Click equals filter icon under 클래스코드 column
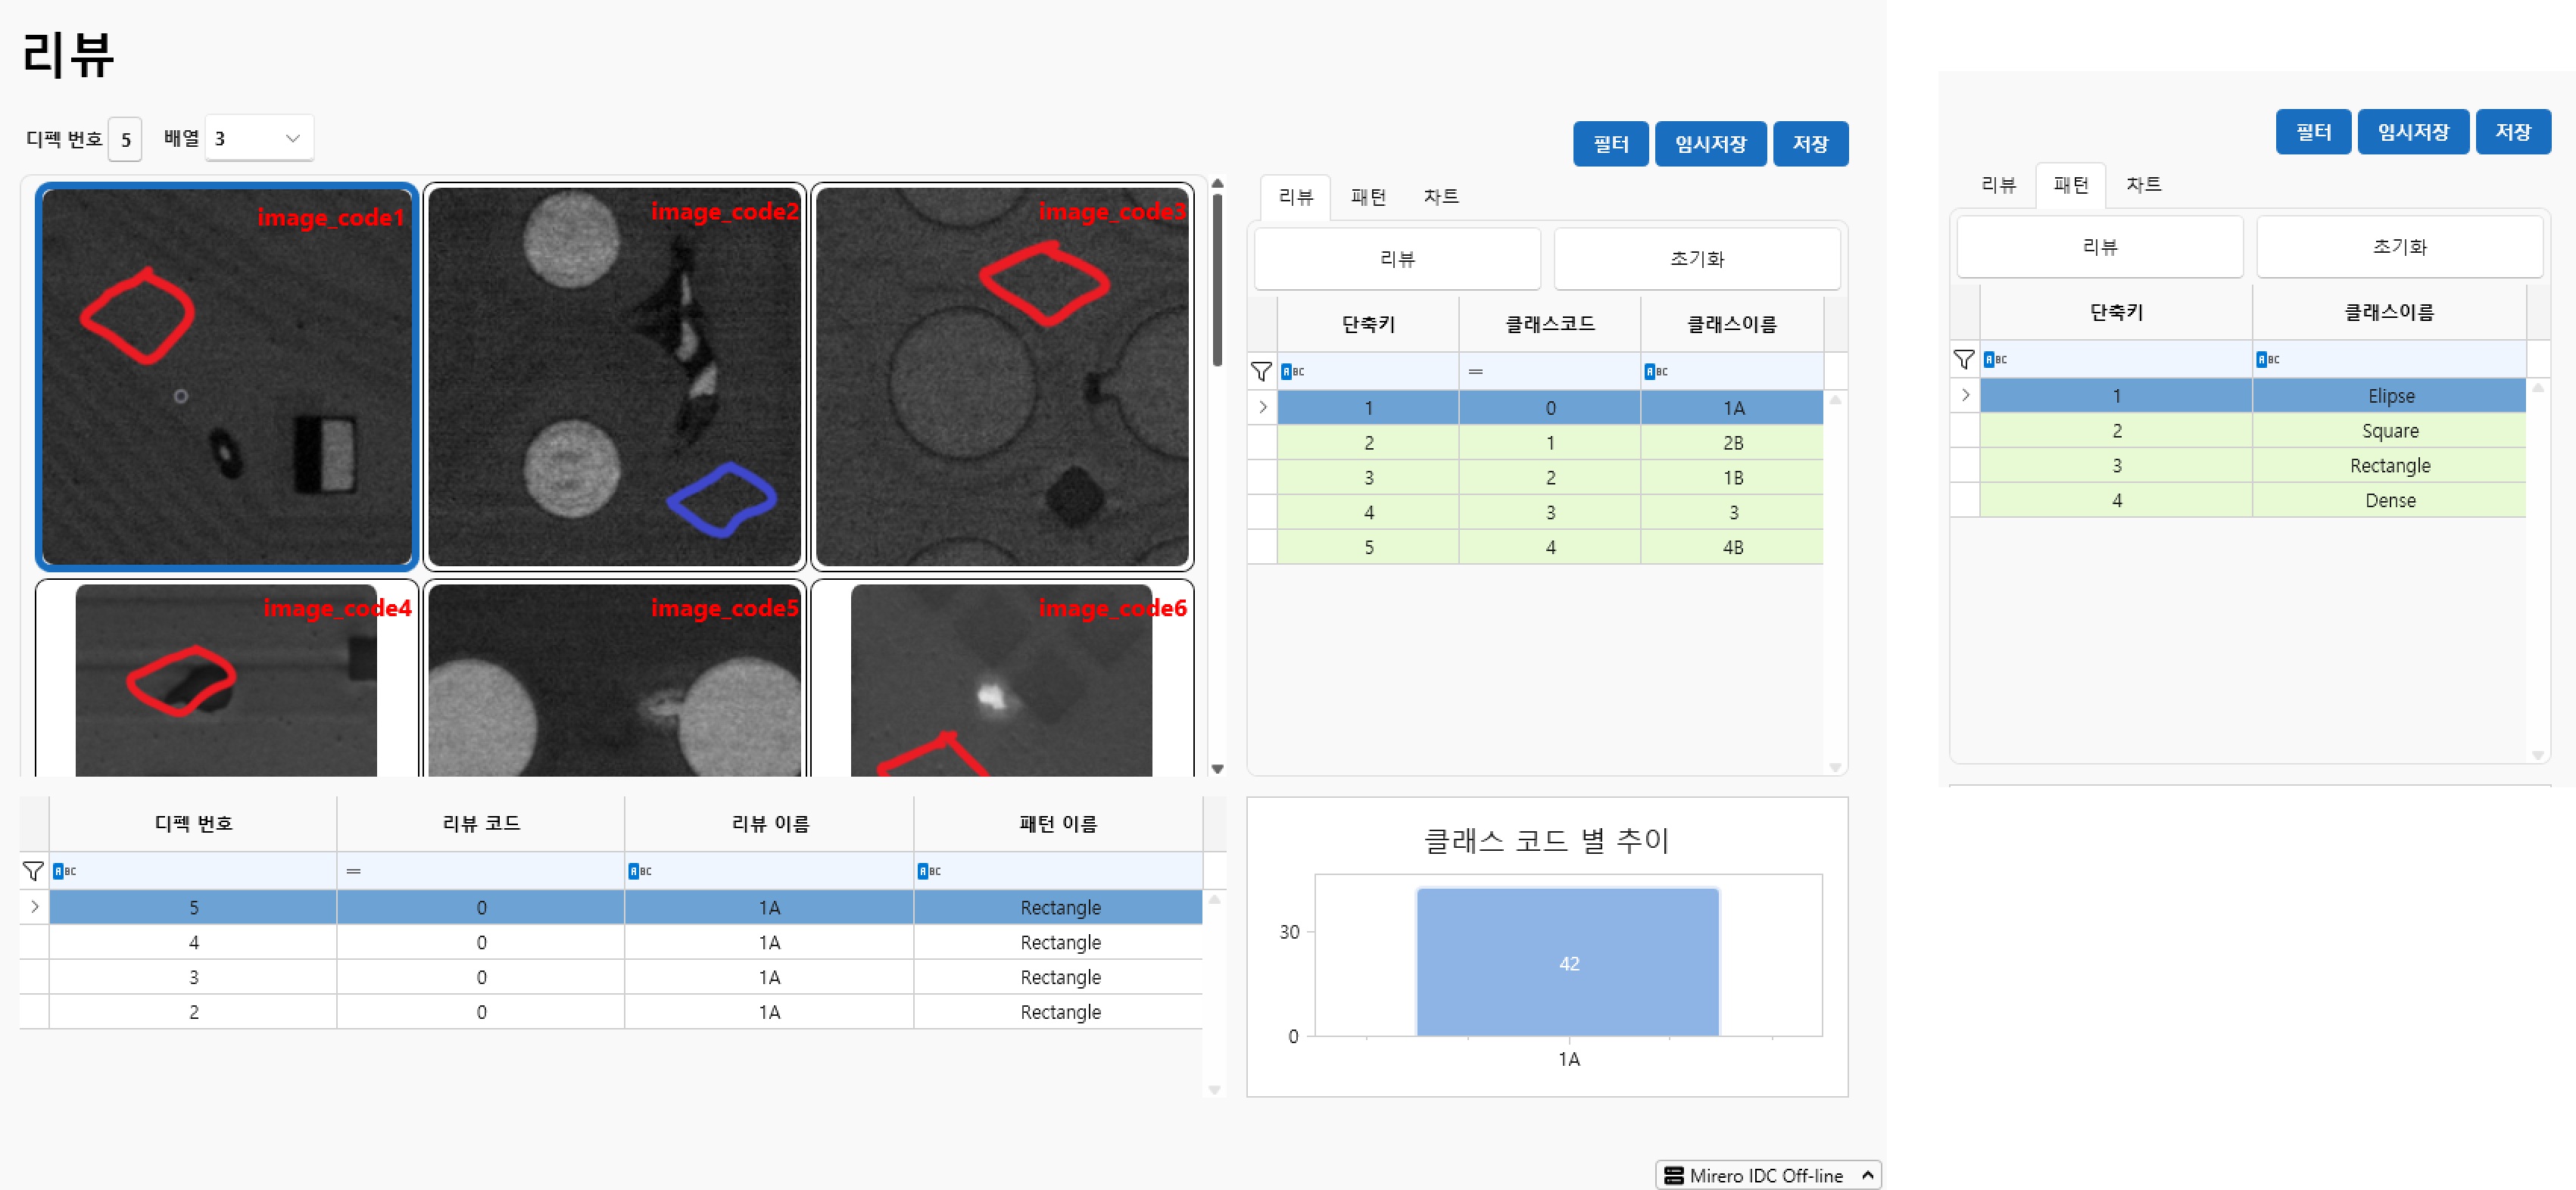 click(x=1476, y=372)
